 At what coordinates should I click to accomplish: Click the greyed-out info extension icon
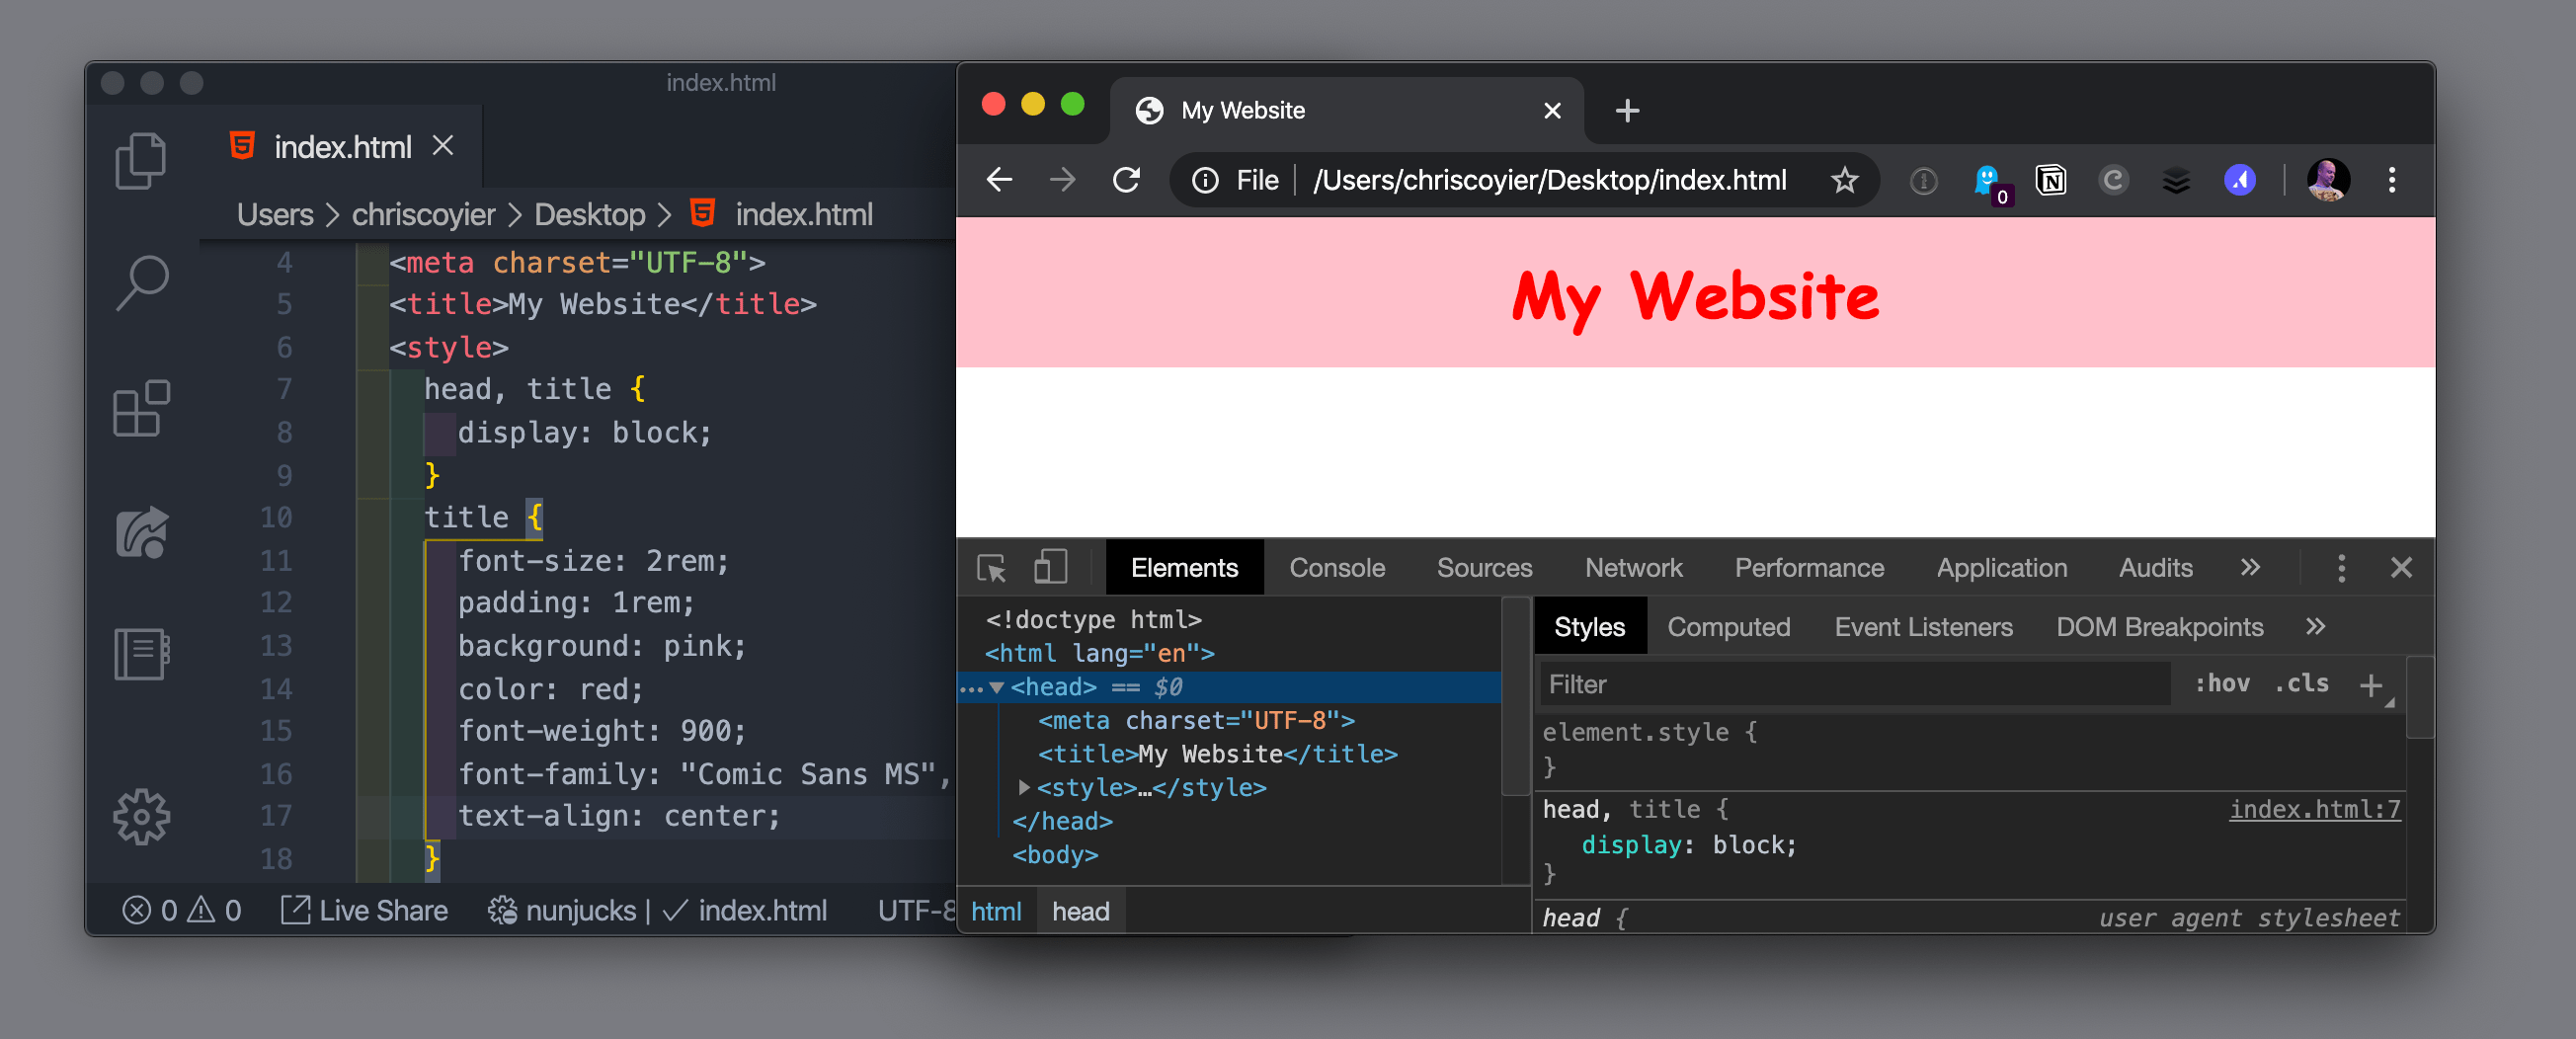tap(1923, 181)
